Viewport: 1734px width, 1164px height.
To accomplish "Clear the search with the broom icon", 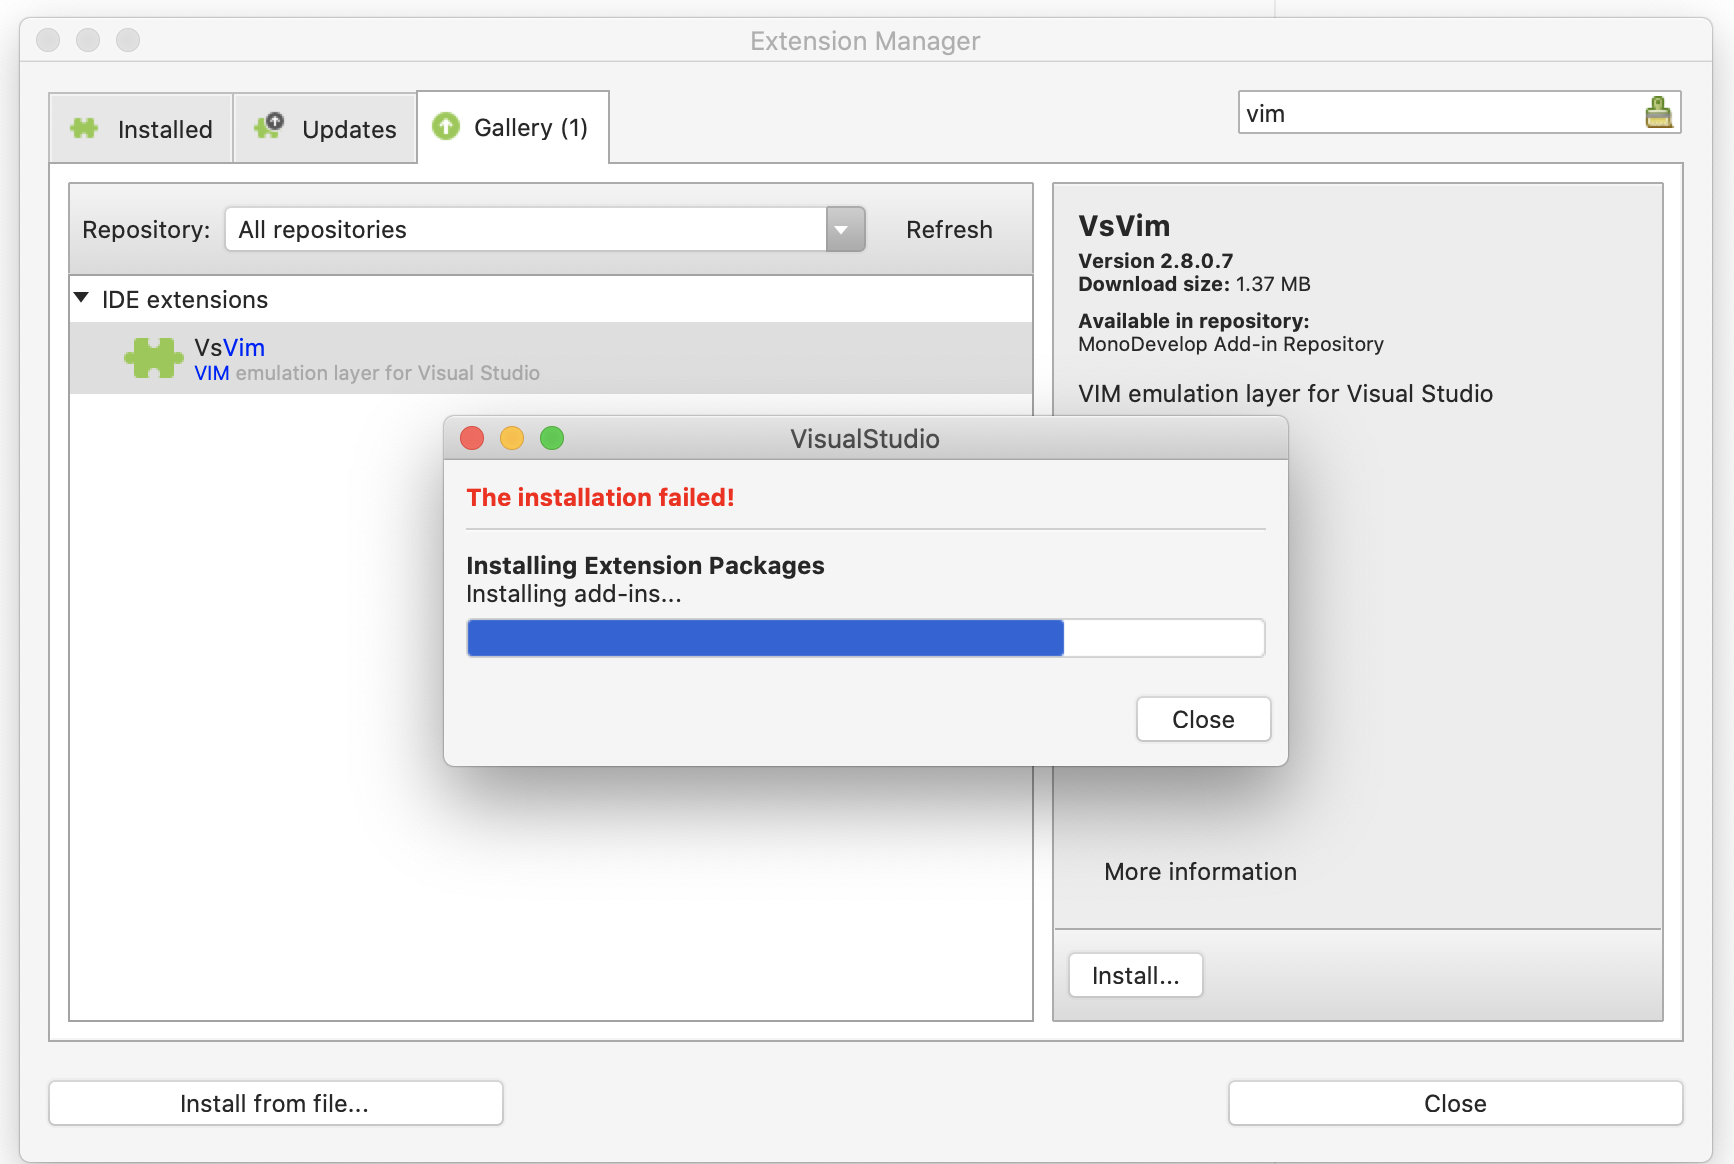I will click(x=1659, y=112).
